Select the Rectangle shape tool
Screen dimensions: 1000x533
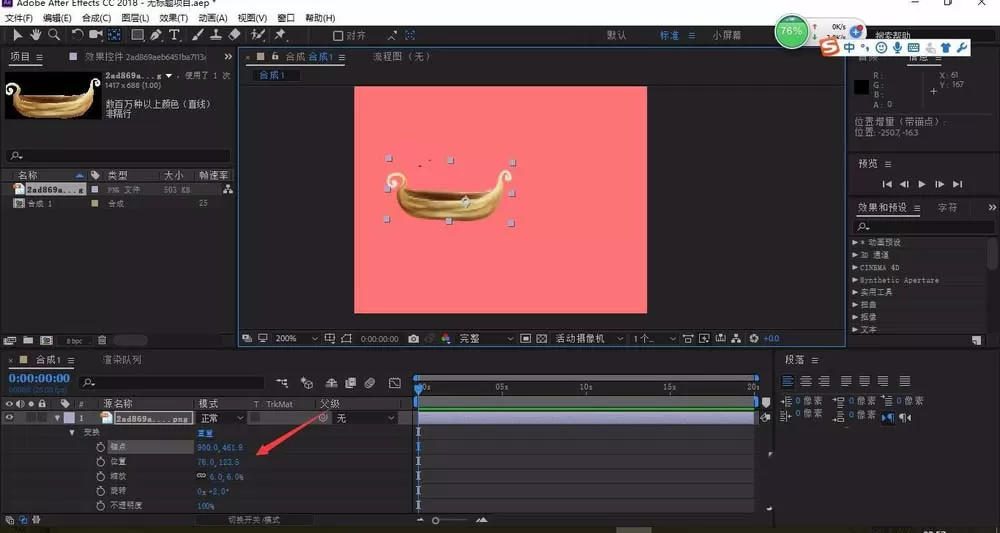[x=137, y=35]
